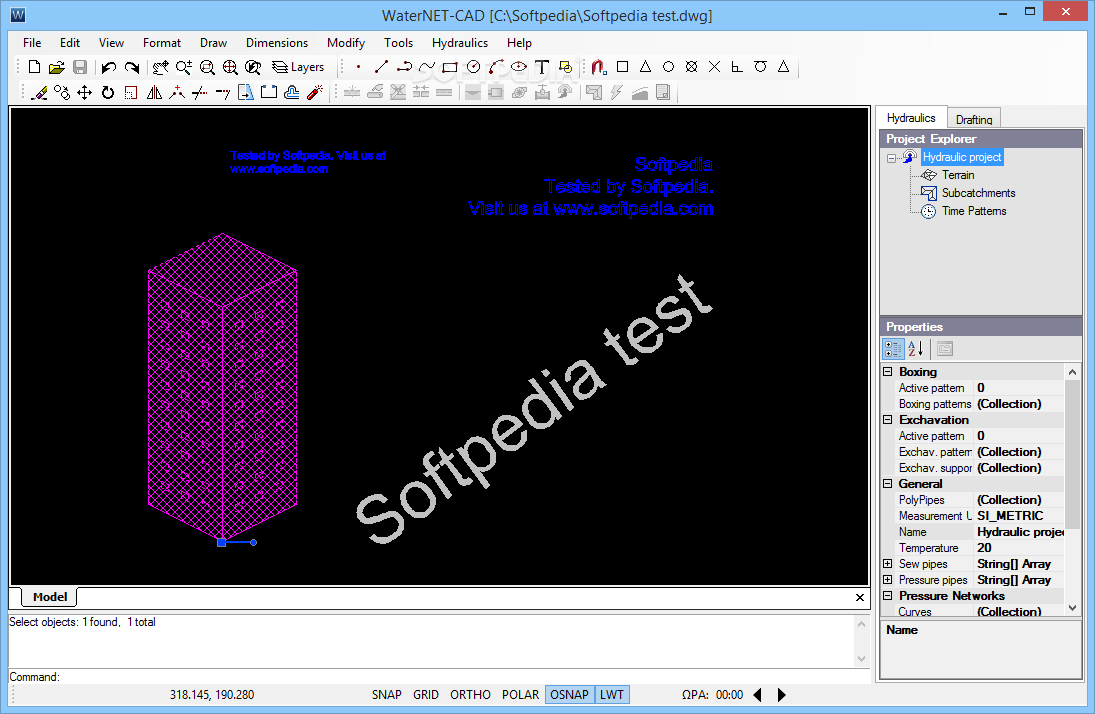Select the Rectangle draw tool
1095x714 pixels.
coord(450,67)
